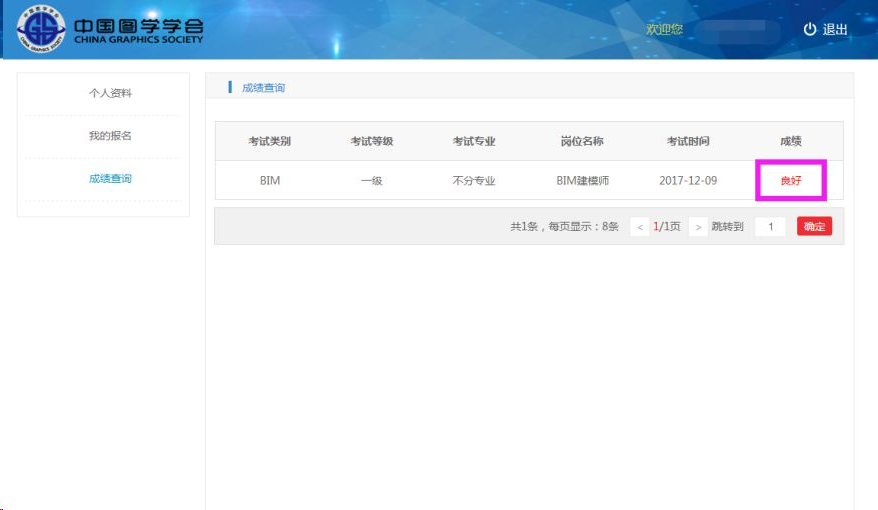Click the 2017-12-09 exam date cell
The image size is (878, 510).
(688, 180)
